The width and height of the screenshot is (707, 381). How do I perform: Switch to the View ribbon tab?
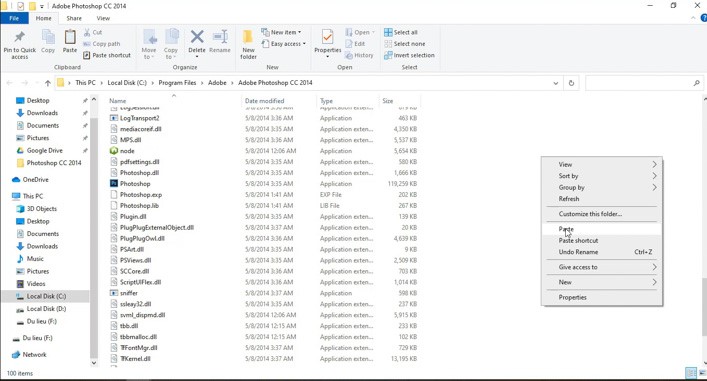point(103,18)
